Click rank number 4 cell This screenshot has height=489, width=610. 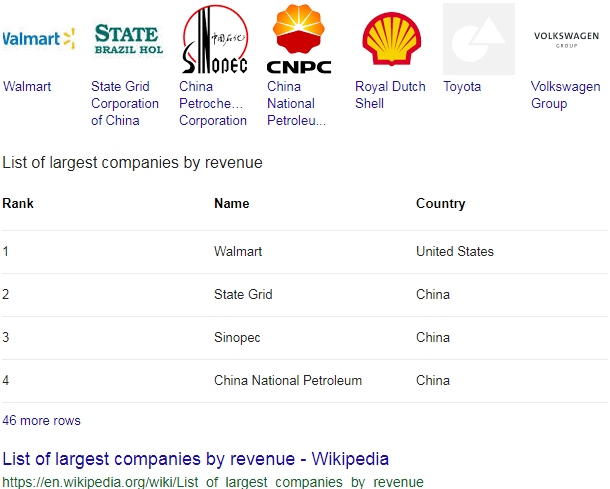coord(5,380)
